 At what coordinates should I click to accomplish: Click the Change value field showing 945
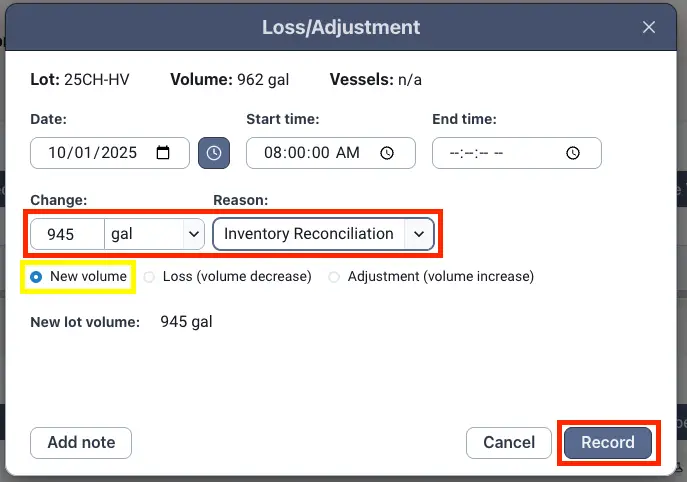click(x=68, y=234)
